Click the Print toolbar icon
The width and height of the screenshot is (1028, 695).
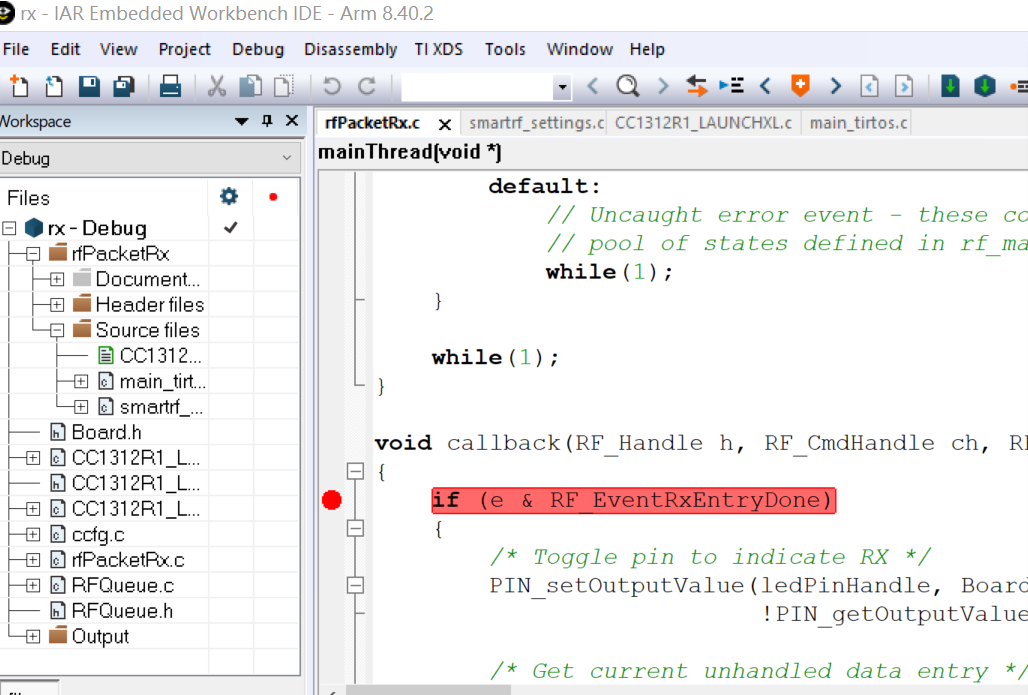click(x=170, y=86)
